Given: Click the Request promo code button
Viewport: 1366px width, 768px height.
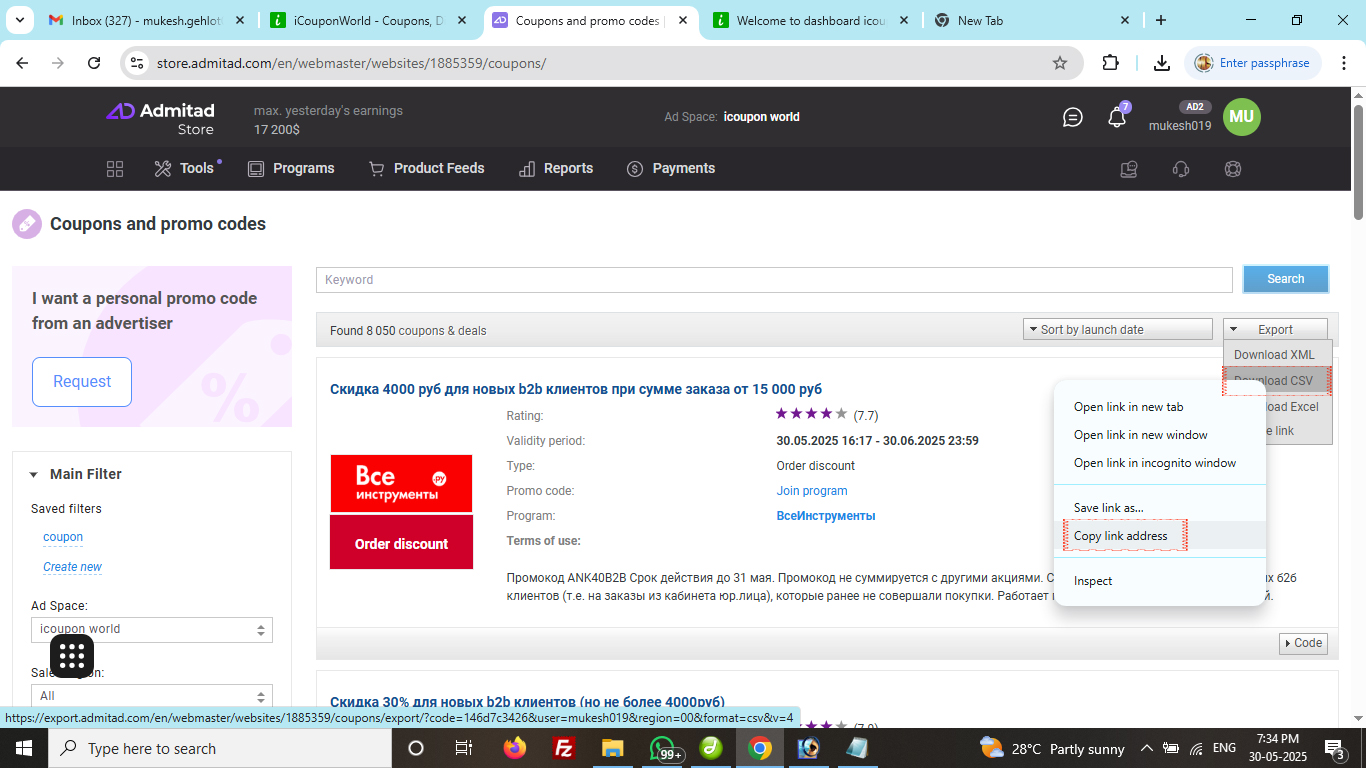Looking at the screenshot, I should click(82, 382).
